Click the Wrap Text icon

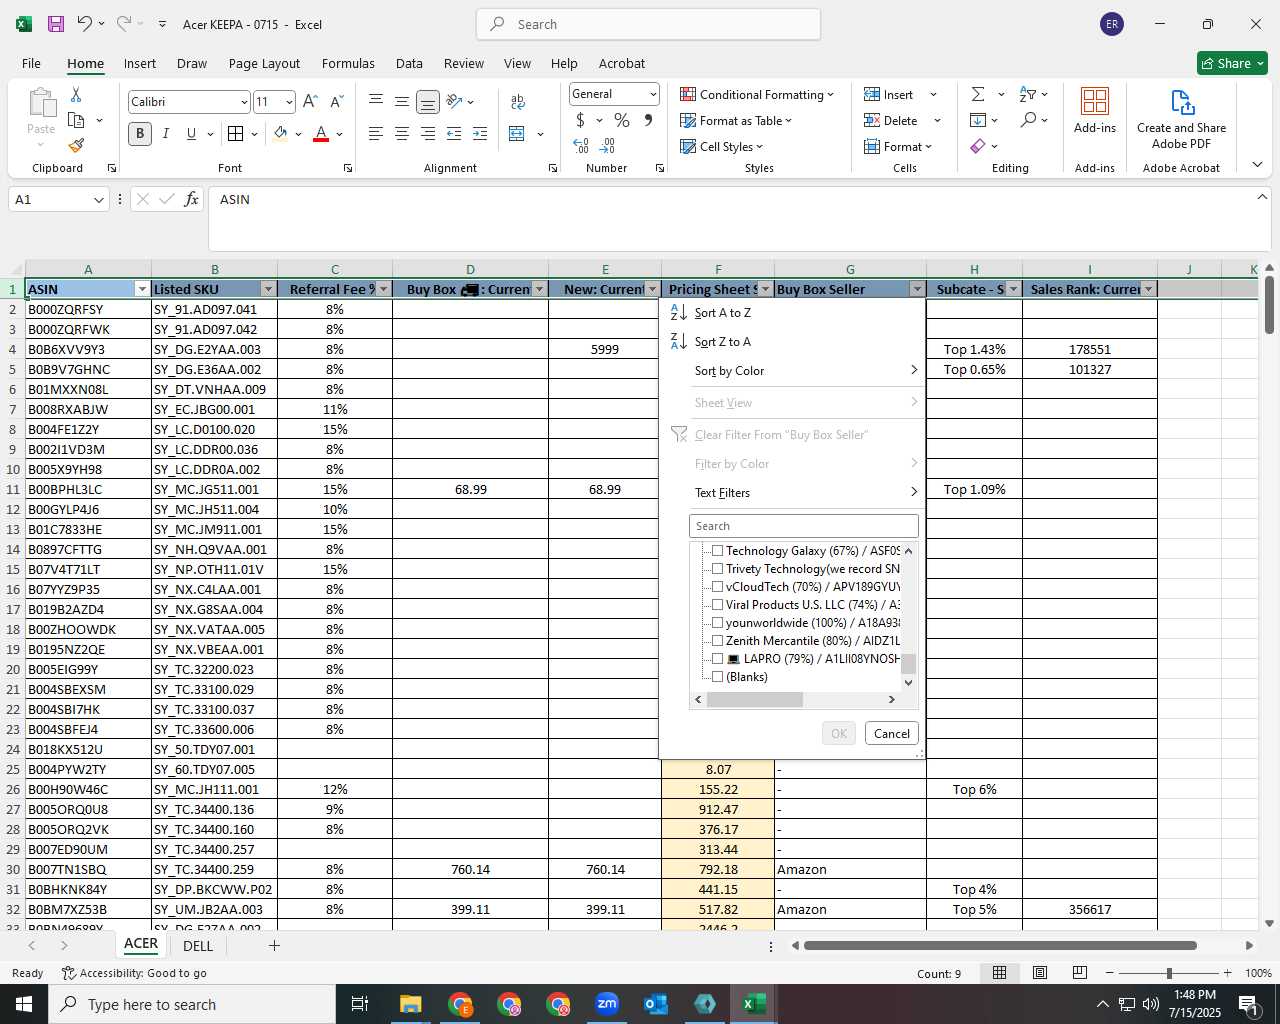pos(518,101)
